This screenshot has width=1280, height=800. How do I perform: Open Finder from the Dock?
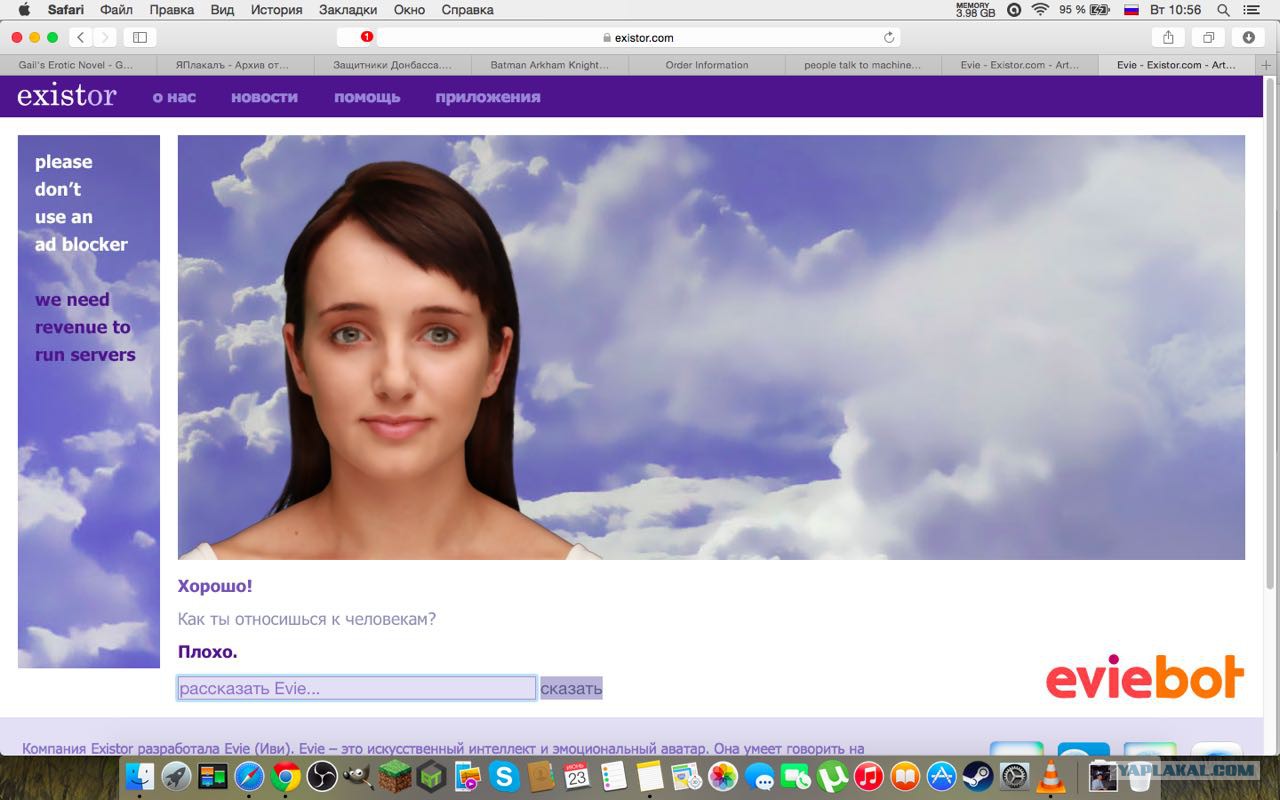(x=140, y=776)
